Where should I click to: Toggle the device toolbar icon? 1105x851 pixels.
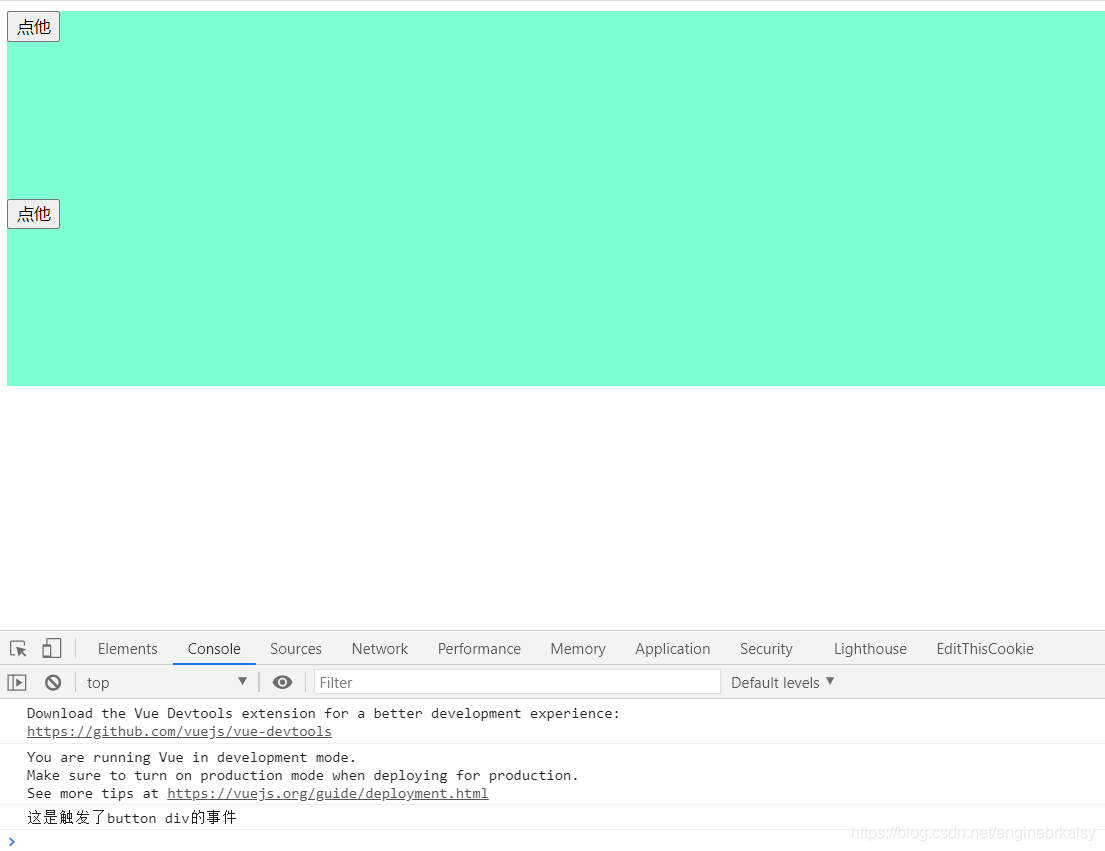51,648
